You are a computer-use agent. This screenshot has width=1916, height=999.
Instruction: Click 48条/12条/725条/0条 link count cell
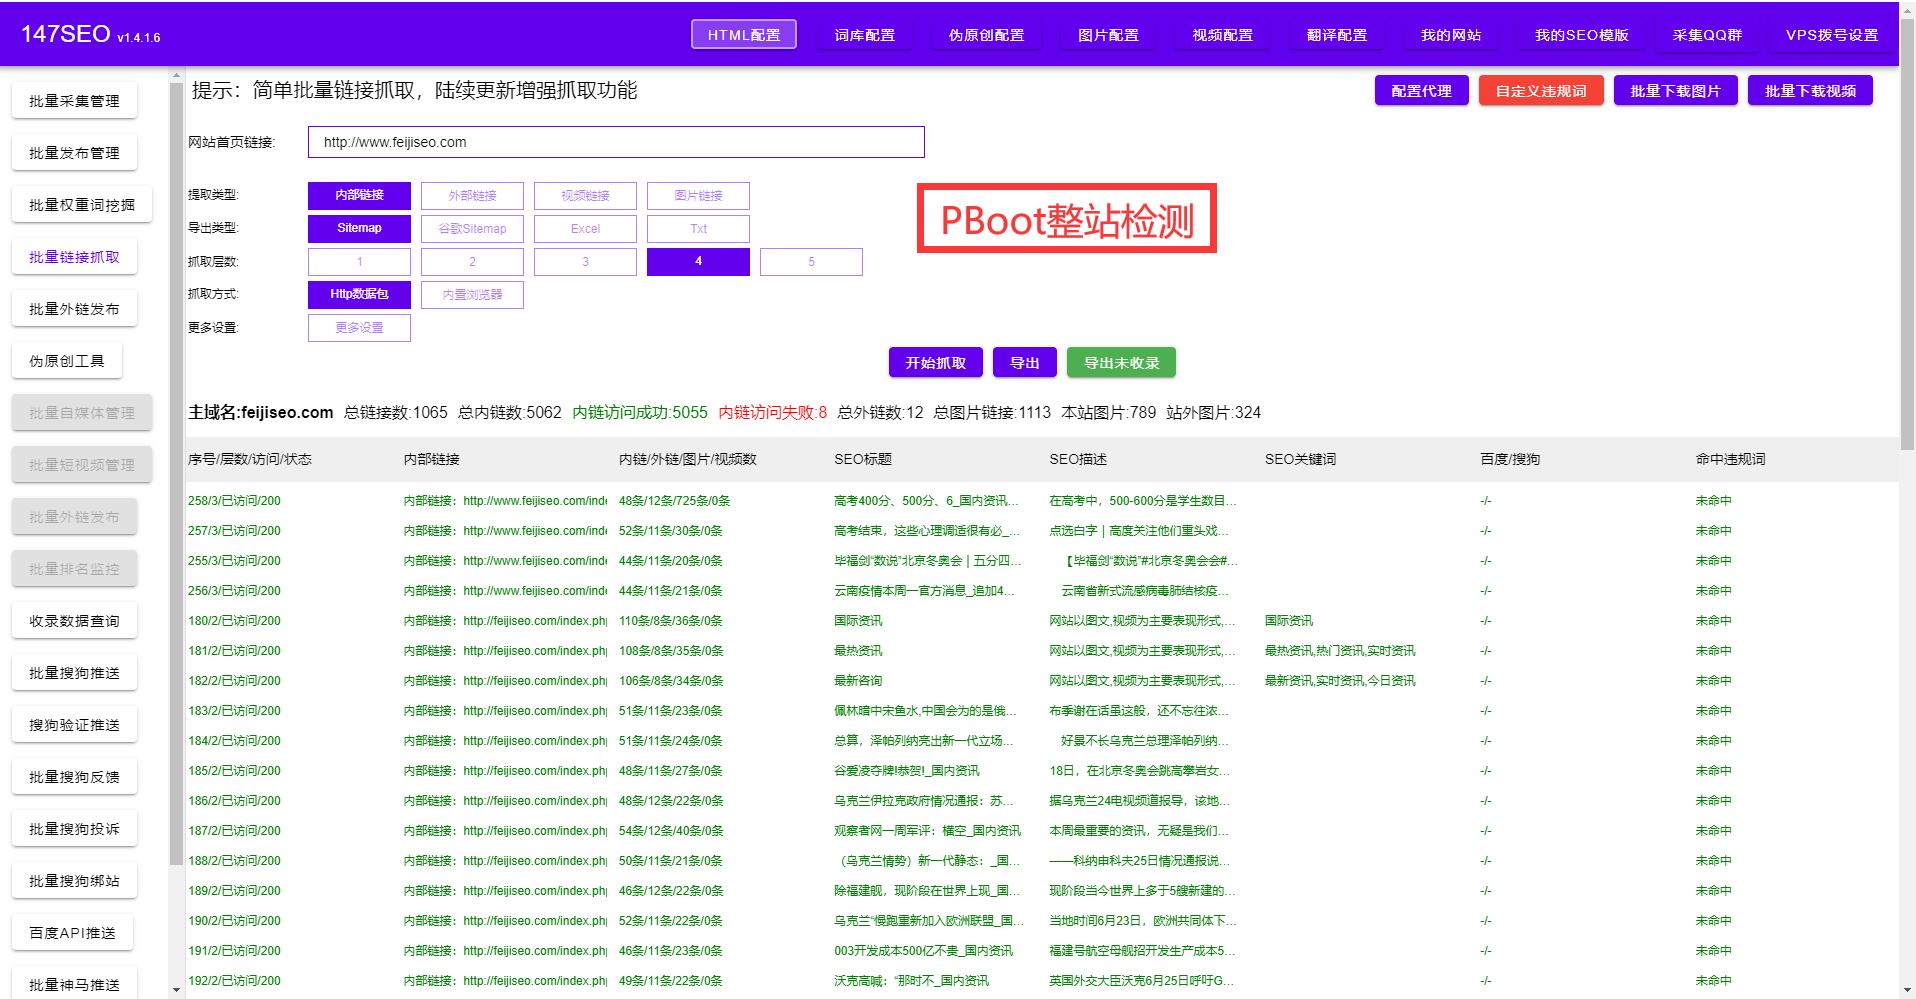pos(674,501)
